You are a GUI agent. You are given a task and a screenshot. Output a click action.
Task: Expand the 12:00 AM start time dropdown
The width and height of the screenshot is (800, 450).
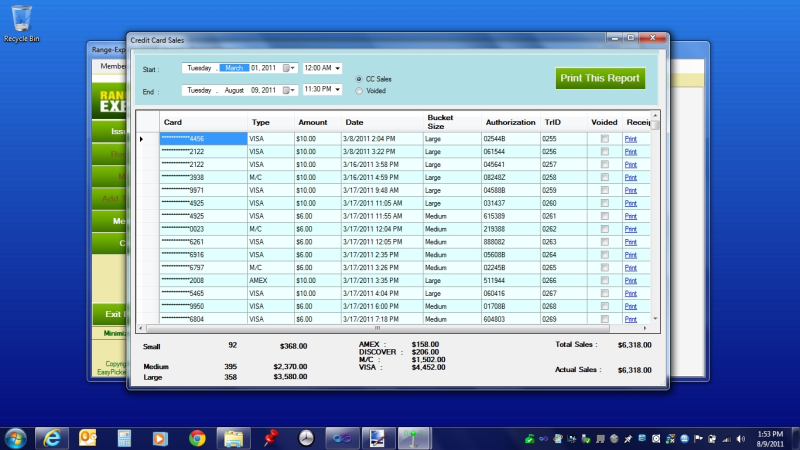[336, 67]
